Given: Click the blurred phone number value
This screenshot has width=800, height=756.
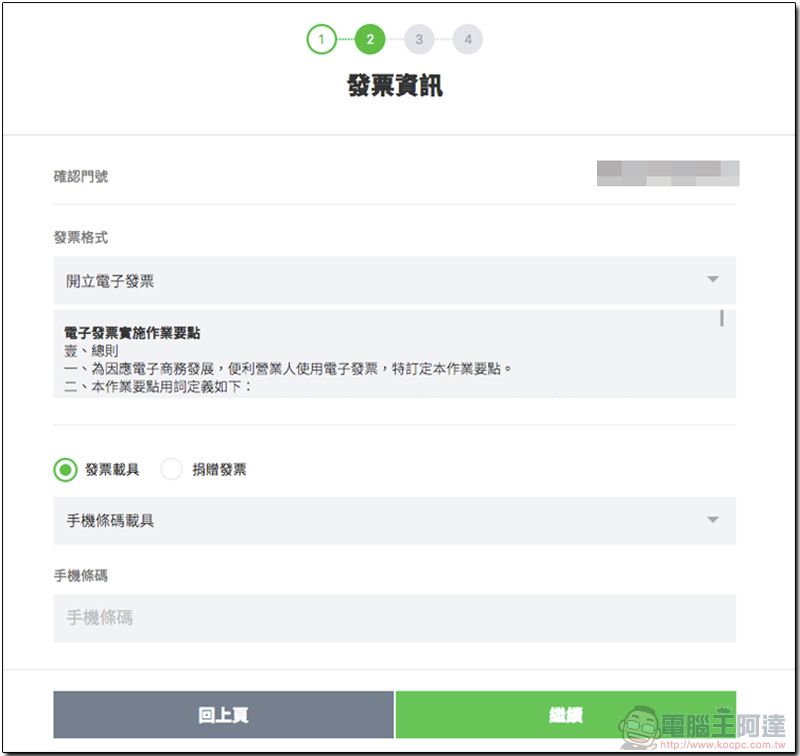Looking at the screenshot, I should 668,173.
